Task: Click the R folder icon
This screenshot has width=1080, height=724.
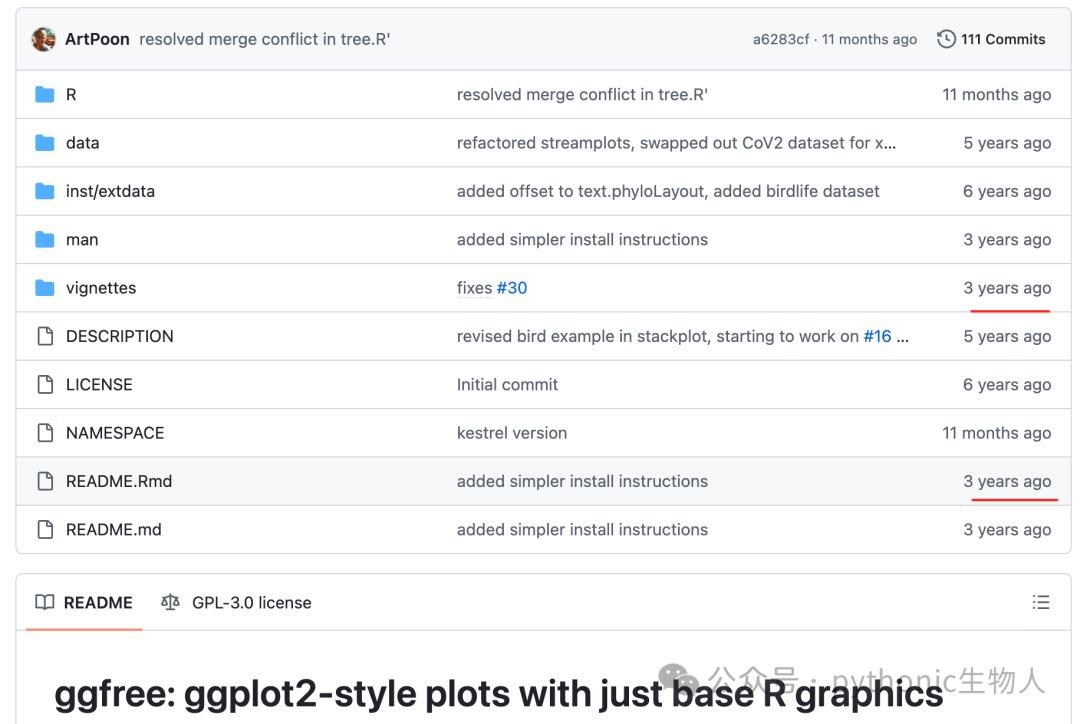Action: [x=45, y=94]
